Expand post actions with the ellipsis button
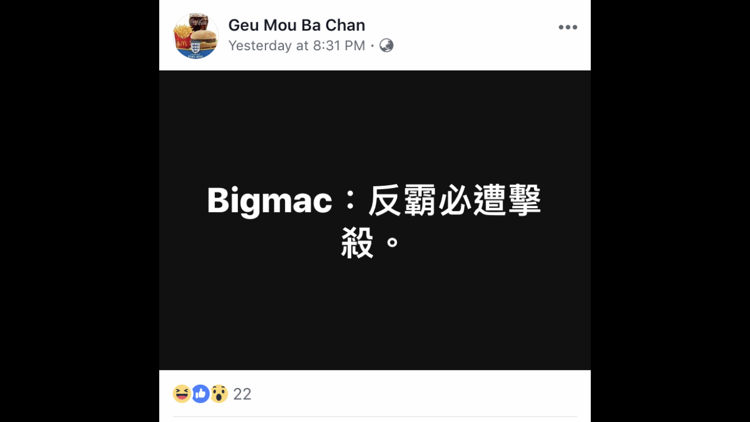 pos(568,27)
